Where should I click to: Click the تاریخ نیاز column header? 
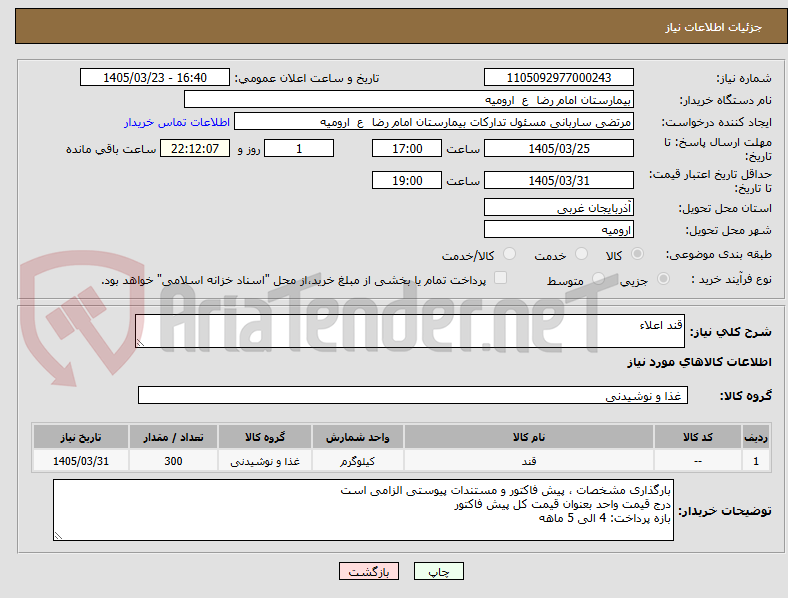click(80, 437)
